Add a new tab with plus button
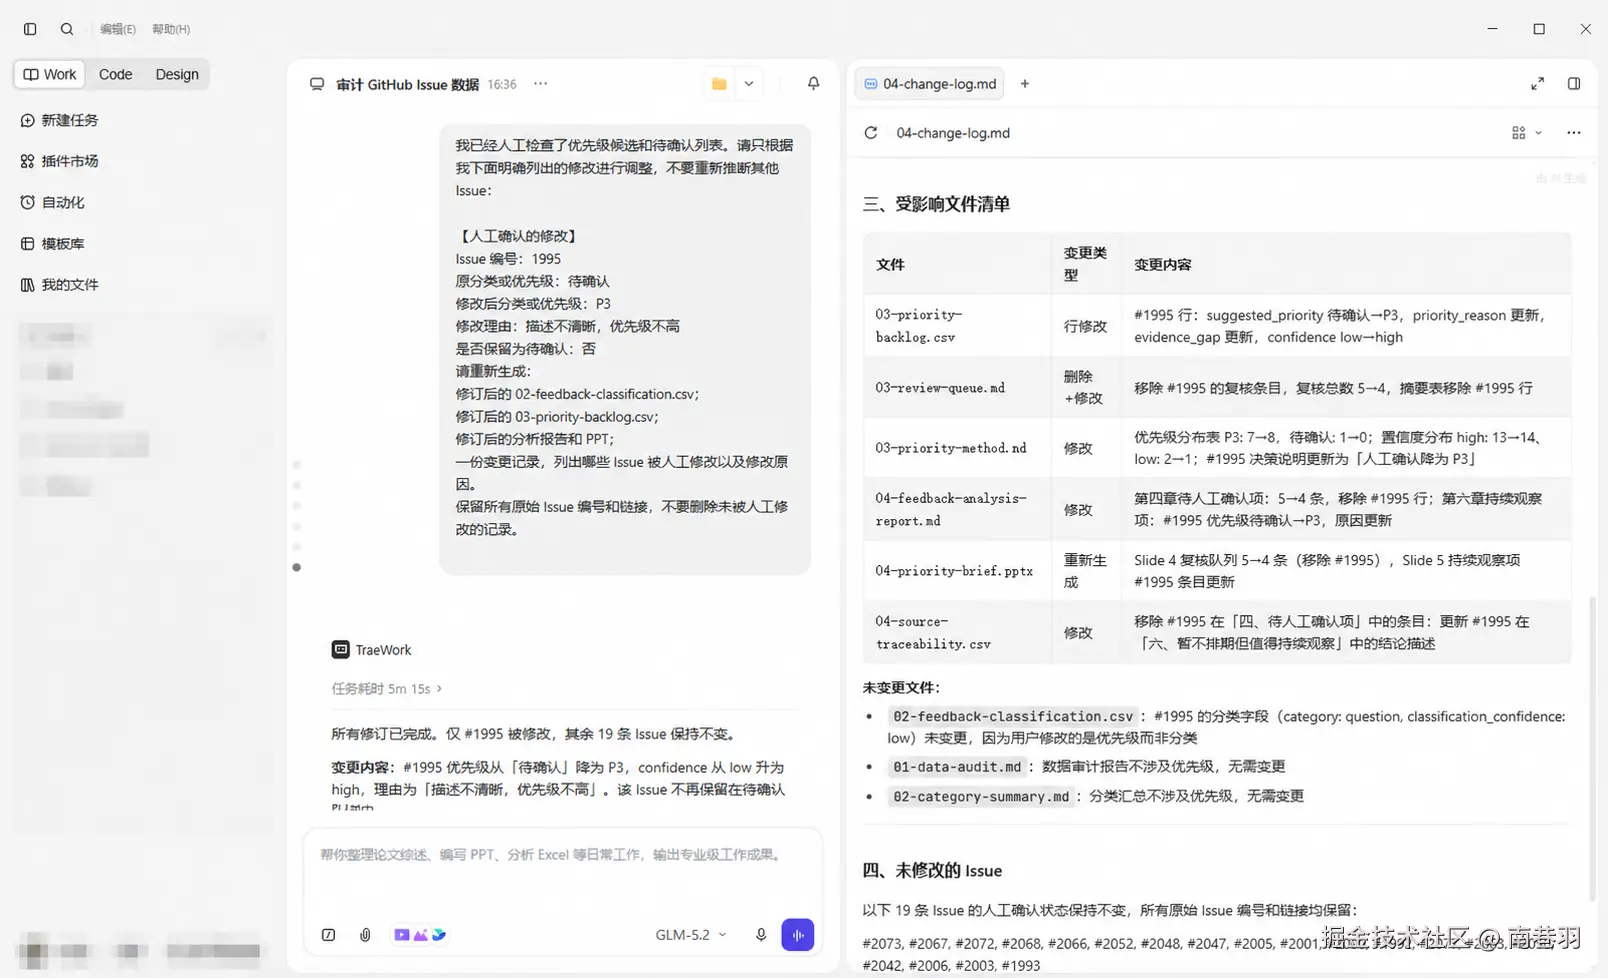The image size is (1608, 978). [1025, 84]
